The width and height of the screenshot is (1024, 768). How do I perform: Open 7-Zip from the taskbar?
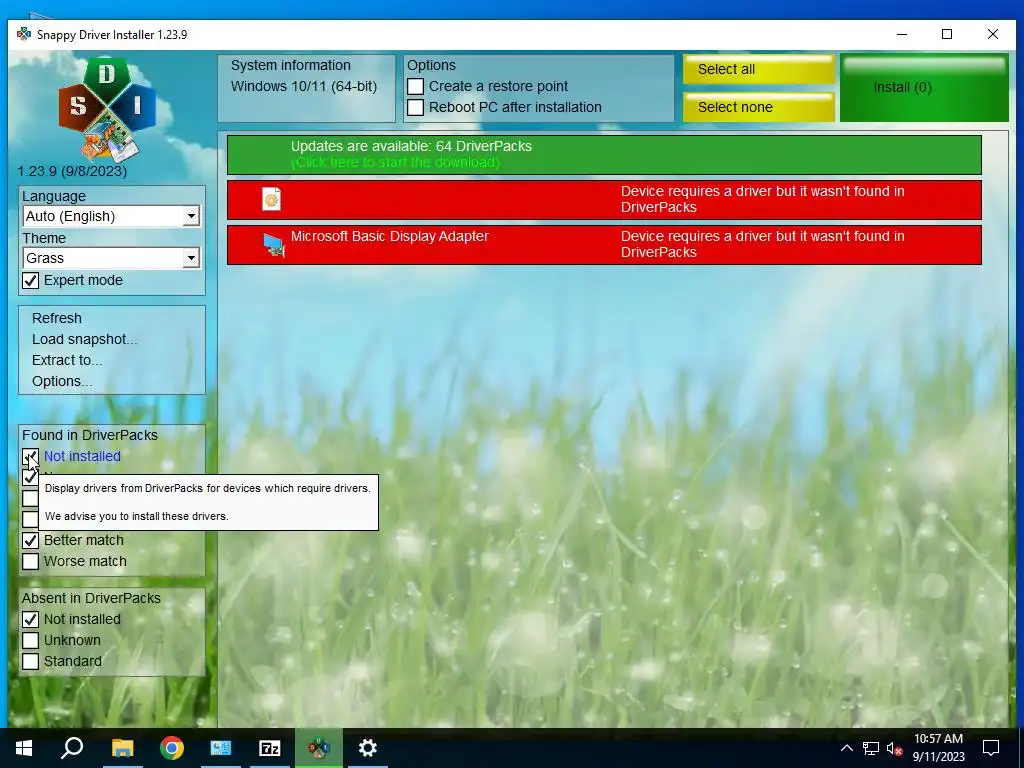270,748
